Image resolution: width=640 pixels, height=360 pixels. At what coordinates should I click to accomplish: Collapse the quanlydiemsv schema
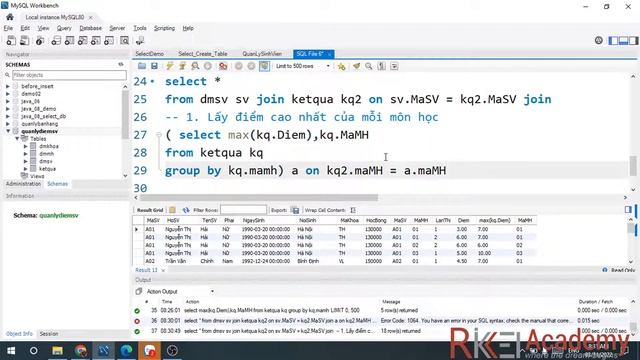(x=8, y=131)
